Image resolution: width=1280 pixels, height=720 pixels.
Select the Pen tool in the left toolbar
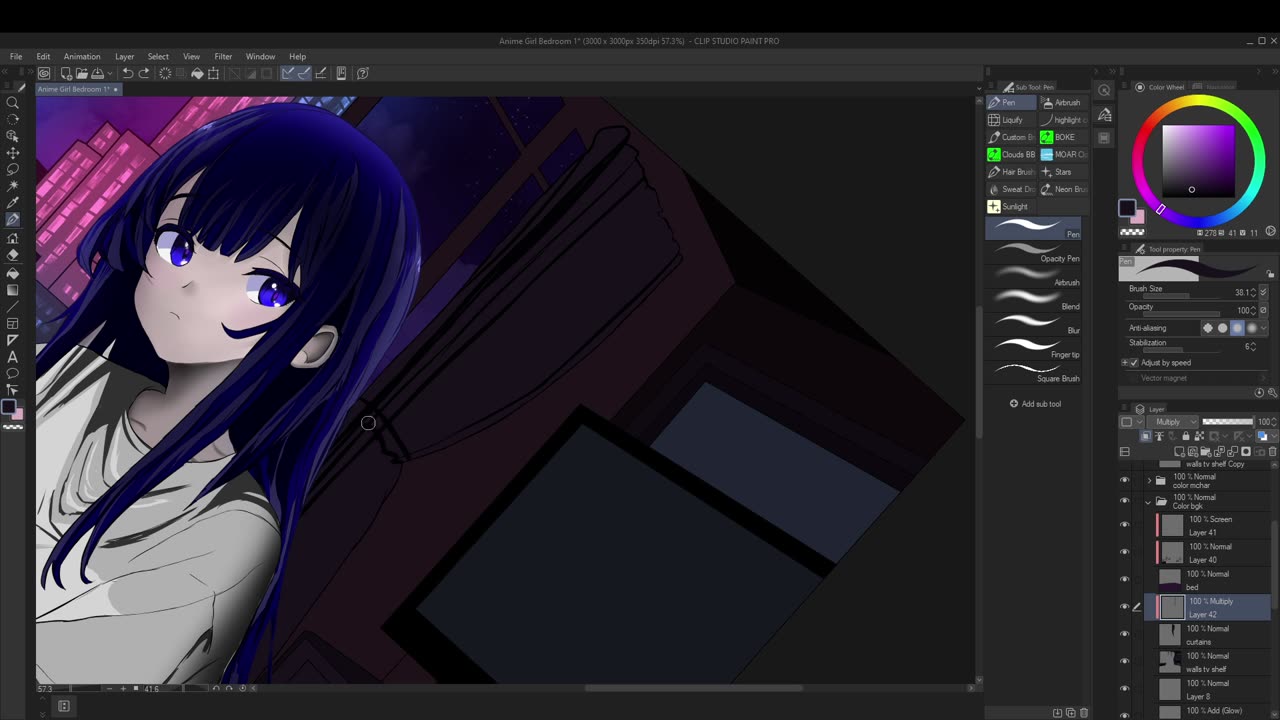pos(13,221)
